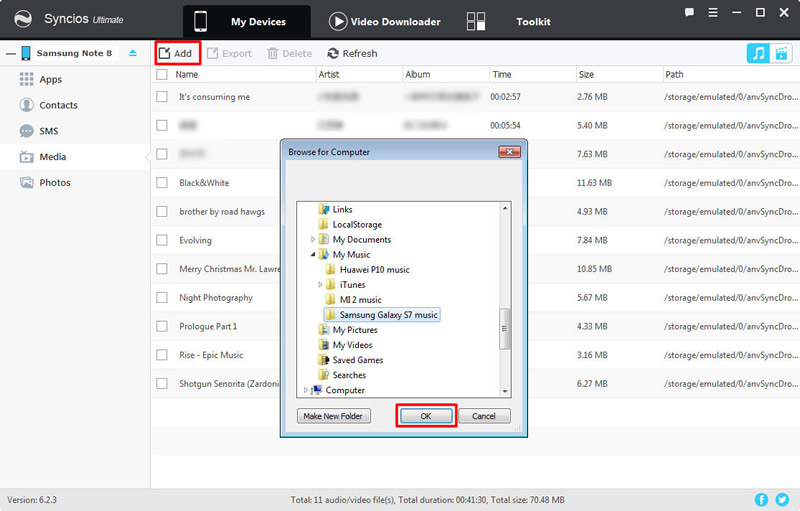800x511 pixels.
Task: Switch to My Devices tab
Action: (x=247, y=21)
